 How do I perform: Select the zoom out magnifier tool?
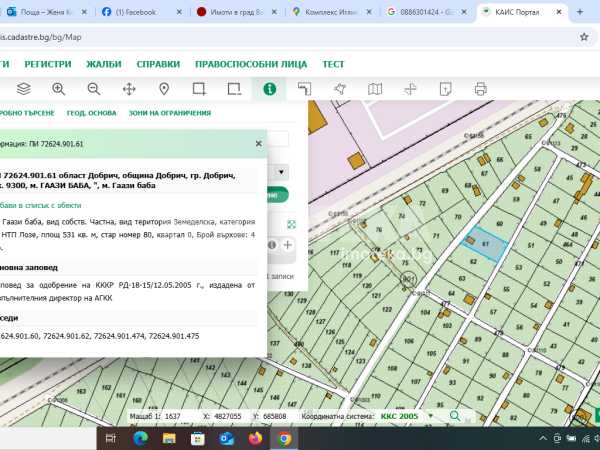[x=94, y=89]
